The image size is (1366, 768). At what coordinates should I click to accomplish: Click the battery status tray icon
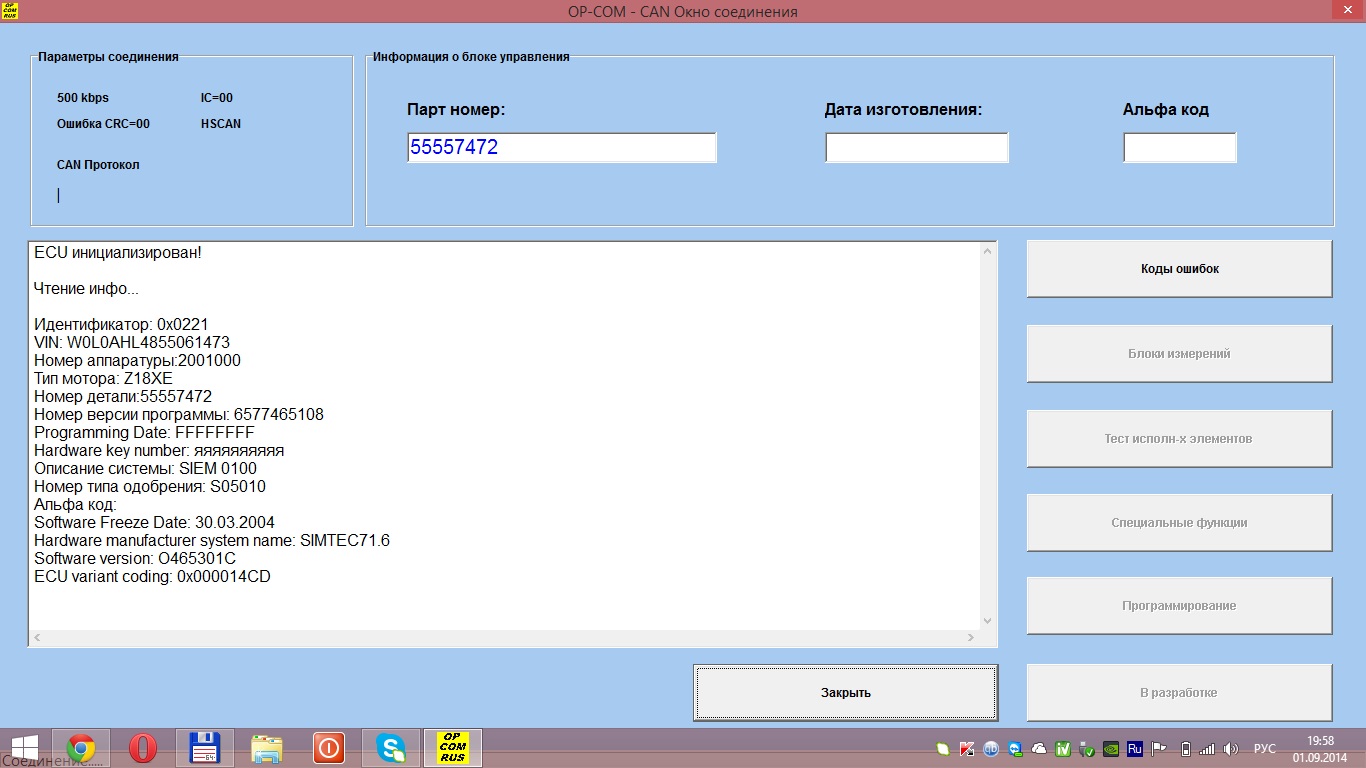pyautogui.click(x=1186, y=748)
